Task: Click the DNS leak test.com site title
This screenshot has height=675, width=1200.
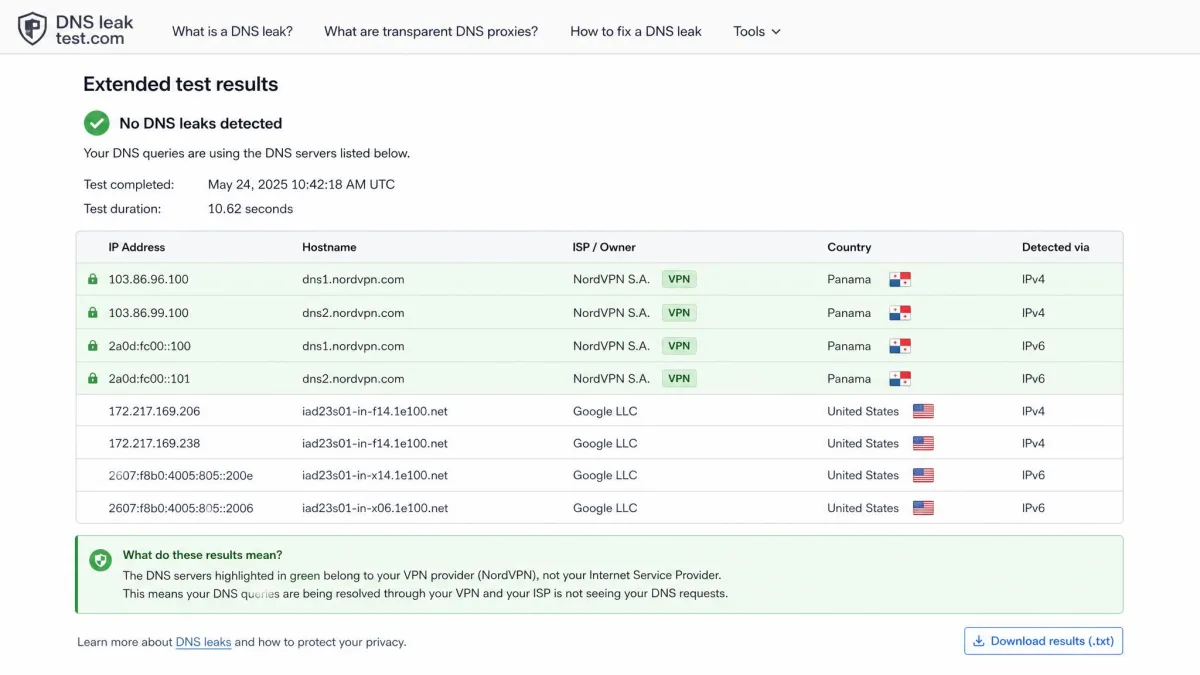Action: (95, 30)
